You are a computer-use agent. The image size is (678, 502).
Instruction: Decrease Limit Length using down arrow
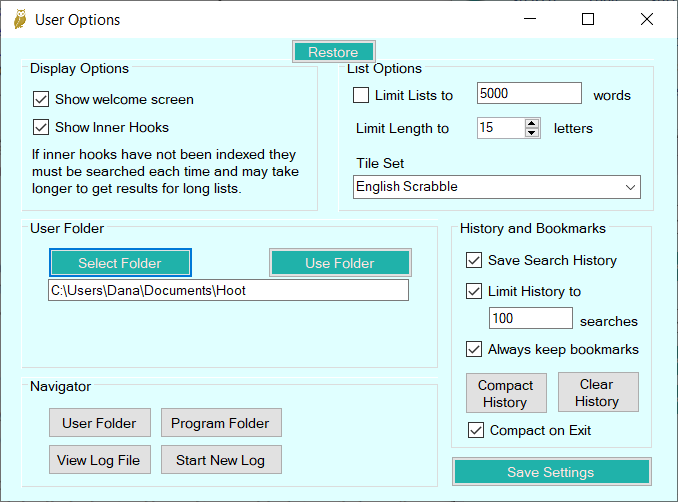click(x=532, y=133)
